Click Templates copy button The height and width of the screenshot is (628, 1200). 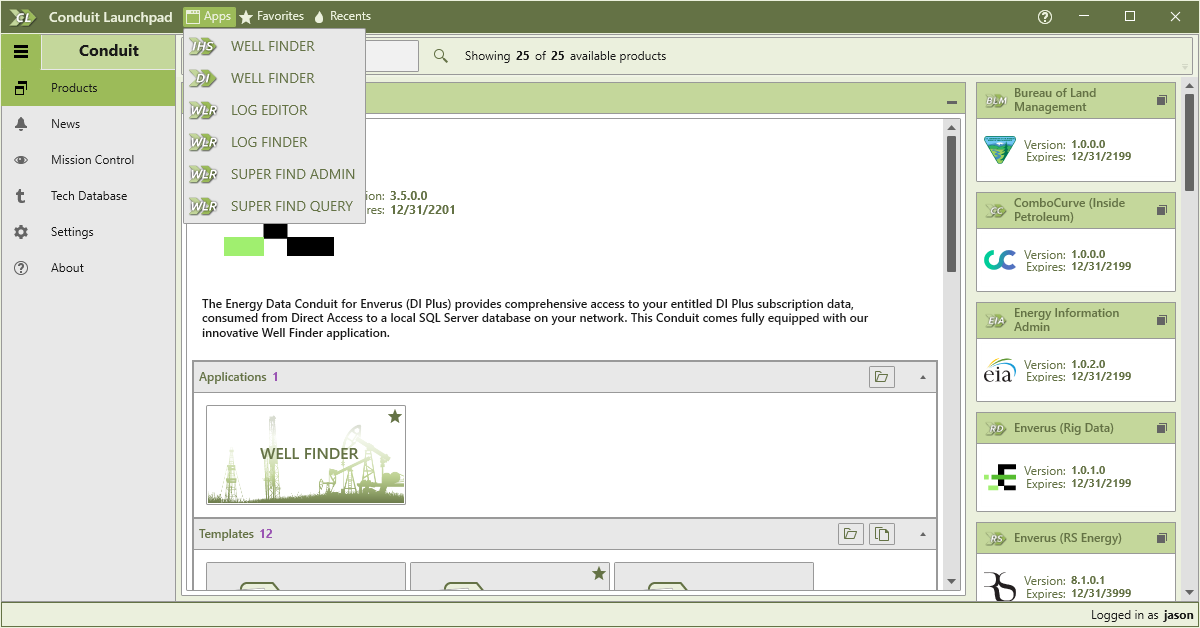(x=881, y=534)
